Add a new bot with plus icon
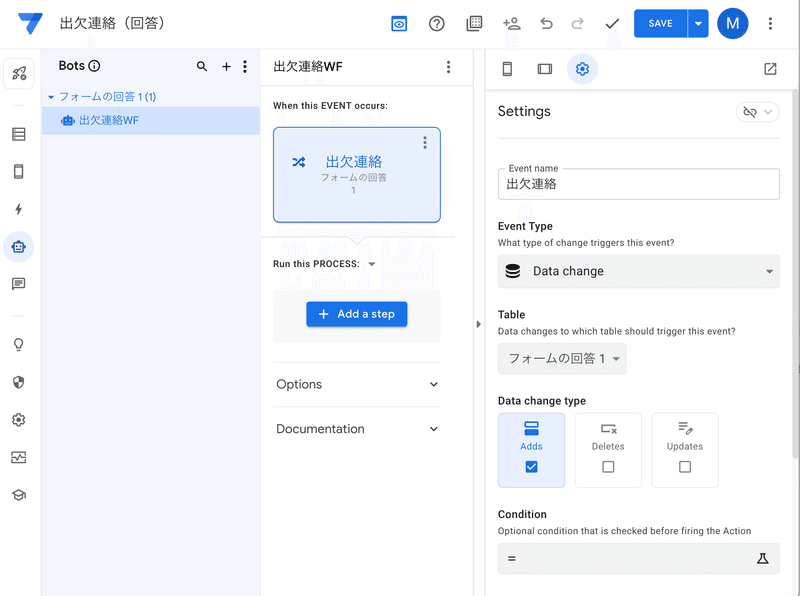Image resolution: width=800 pixels, height=596 pixels. point(227,66)
